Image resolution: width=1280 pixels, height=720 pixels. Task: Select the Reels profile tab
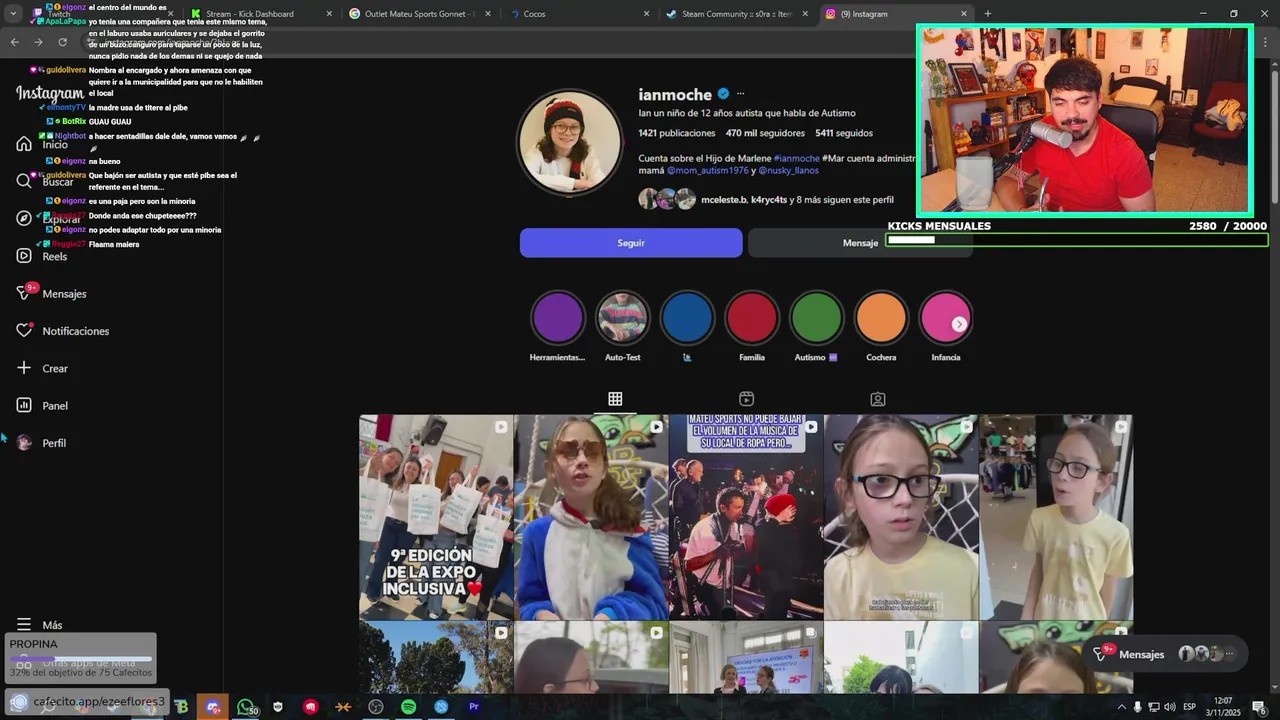(x=746, y=399)
